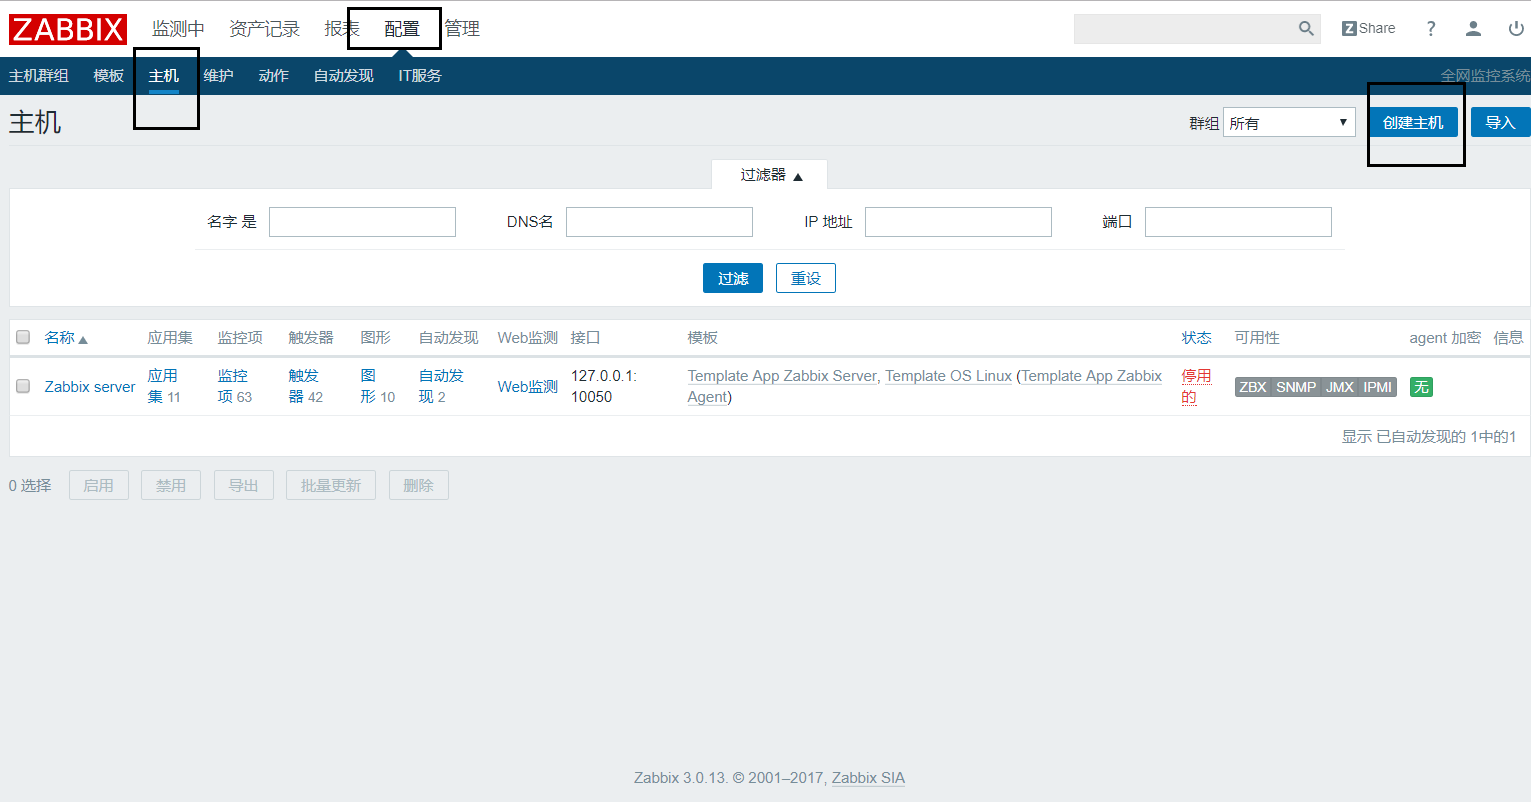Open the Zabbix SIA footer link
Screen dimensions: 1531x802
click(x=868, y=778)
